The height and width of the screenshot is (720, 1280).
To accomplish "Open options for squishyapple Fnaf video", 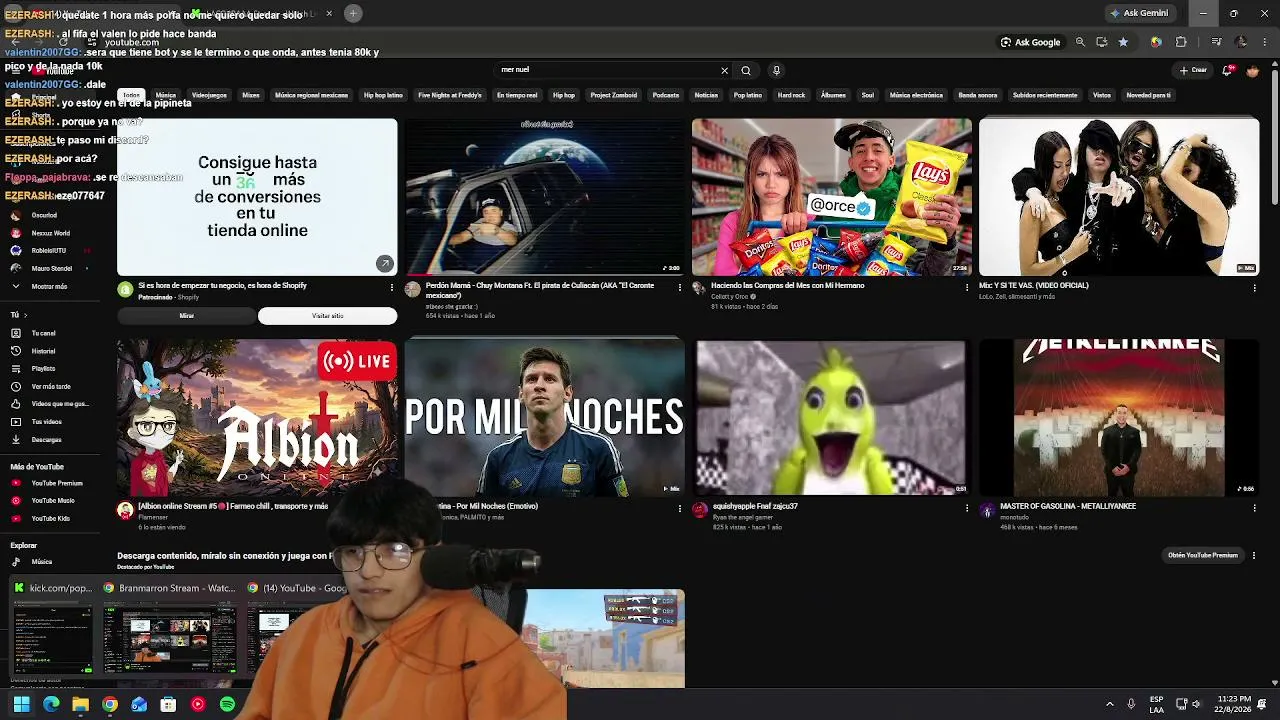I will 966,508.
